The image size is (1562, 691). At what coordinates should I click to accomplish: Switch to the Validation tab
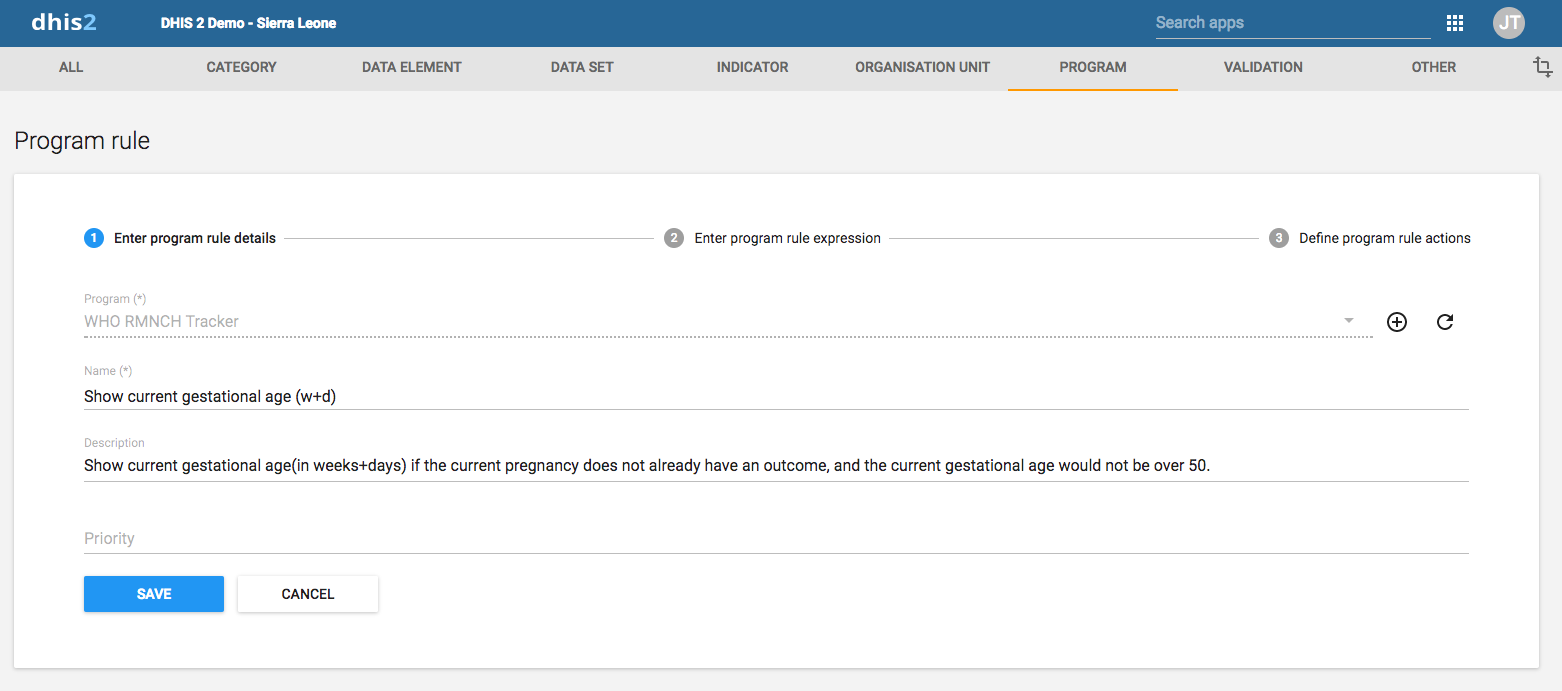1263,67
